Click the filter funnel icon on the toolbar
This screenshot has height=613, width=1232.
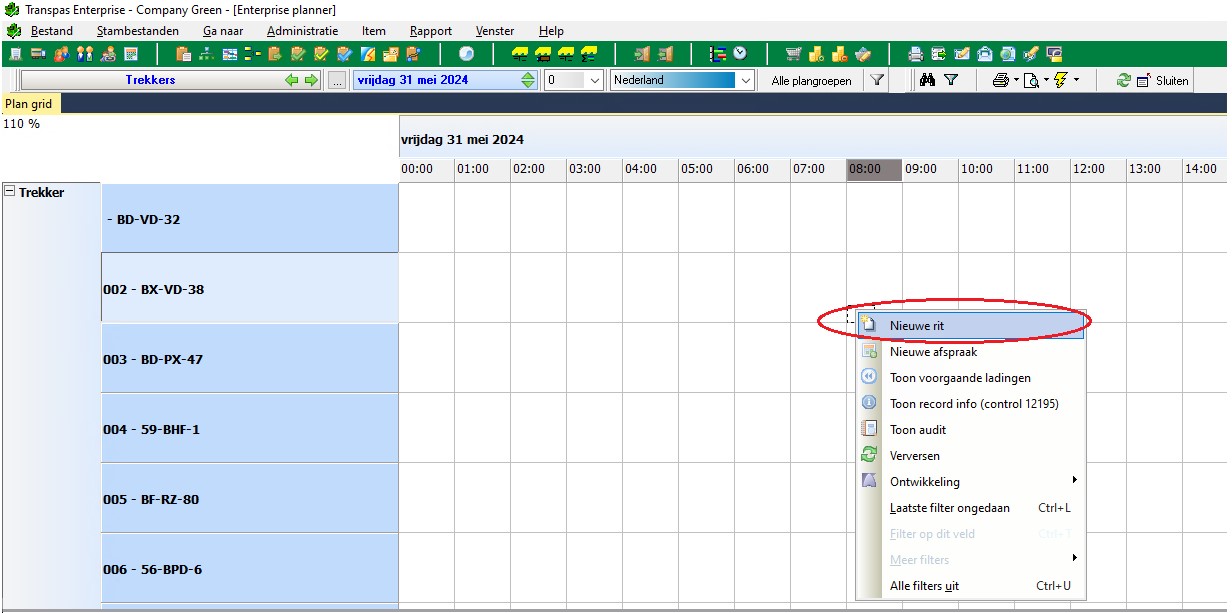pyautogui.click(x=951, y=80)
